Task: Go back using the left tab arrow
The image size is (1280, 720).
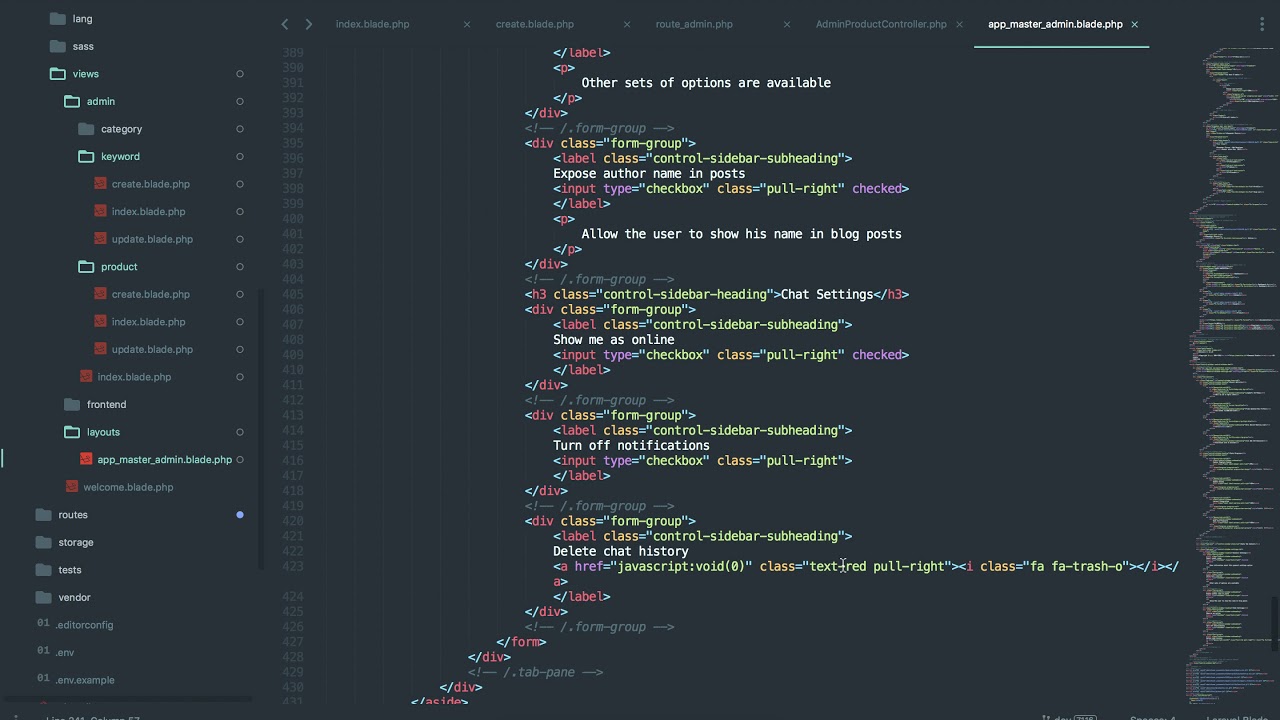Action: 285,24
